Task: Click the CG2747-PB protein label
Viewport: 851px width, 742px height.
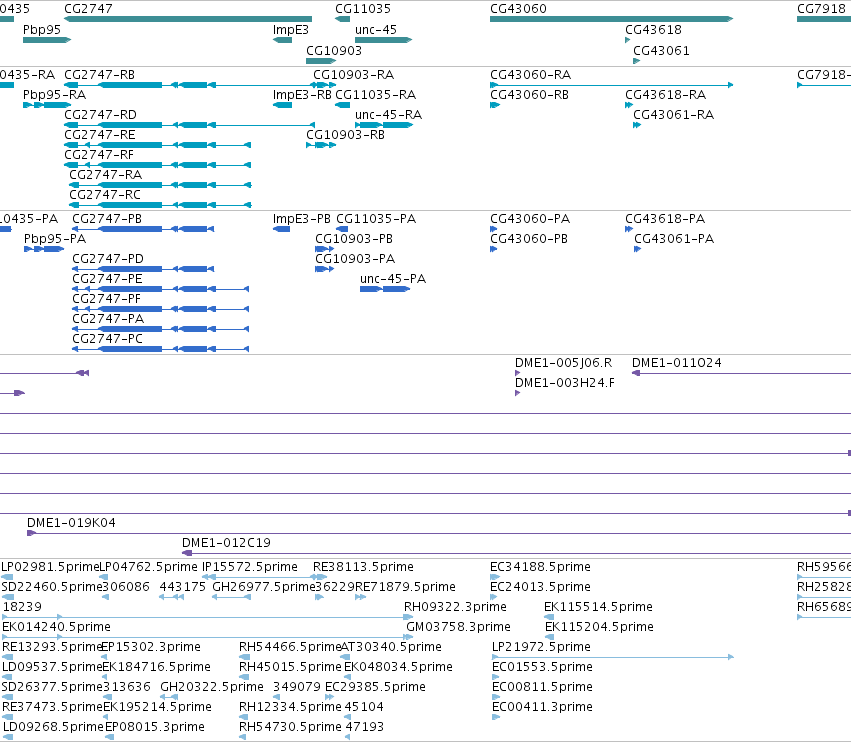Action: [107, 219]
